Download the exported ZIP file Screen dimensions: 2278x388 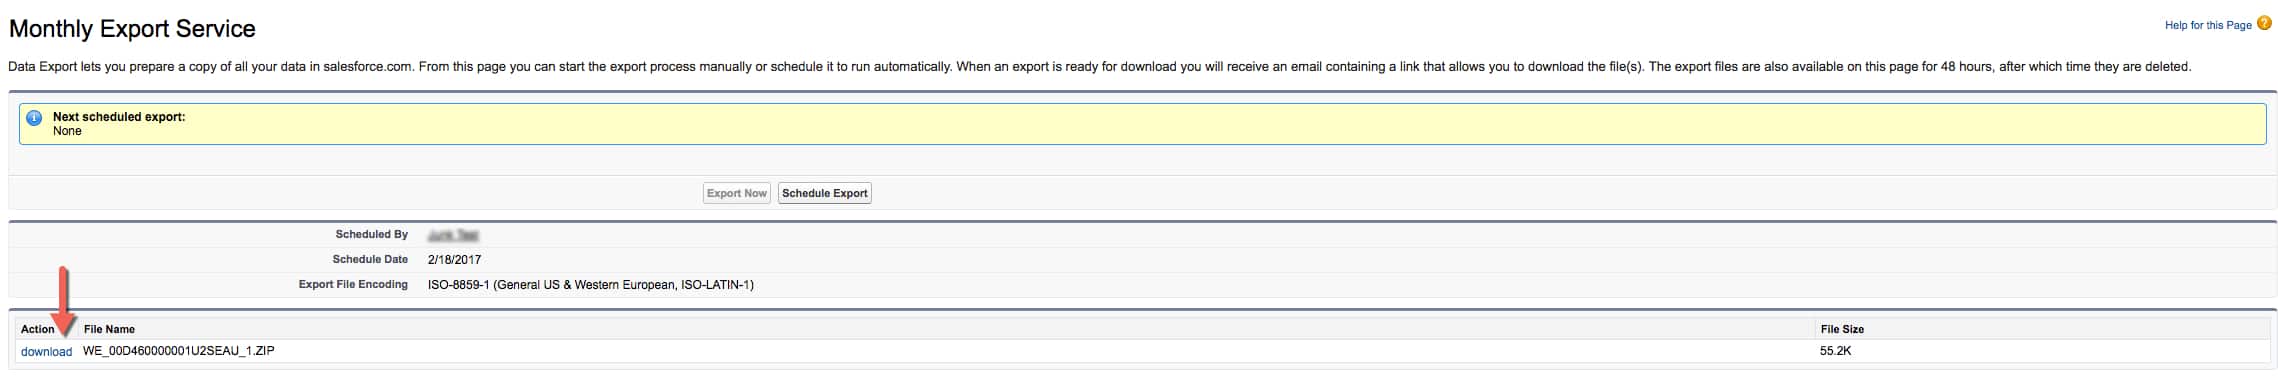pyautogui.click(x=46, y=352)
